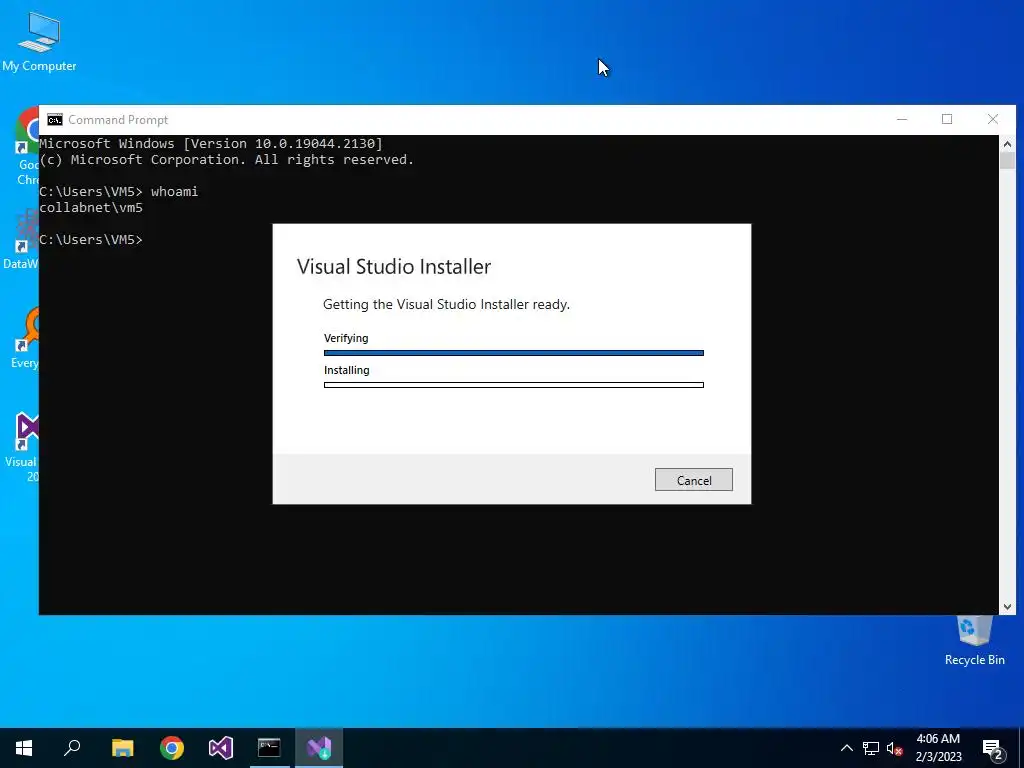The width and height of the screenshot is (1024, 768).
Task: Show hidden system tray icons
Action: (x=846, y=748)
